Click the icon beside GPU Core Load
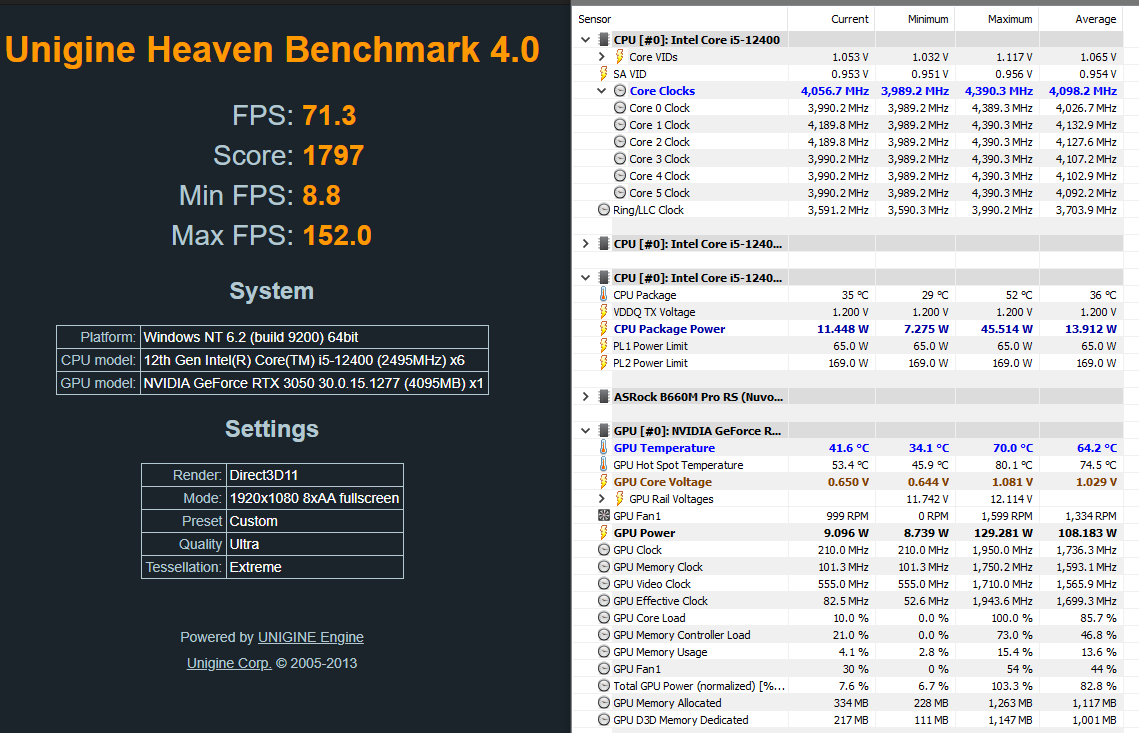 (604, 617)
